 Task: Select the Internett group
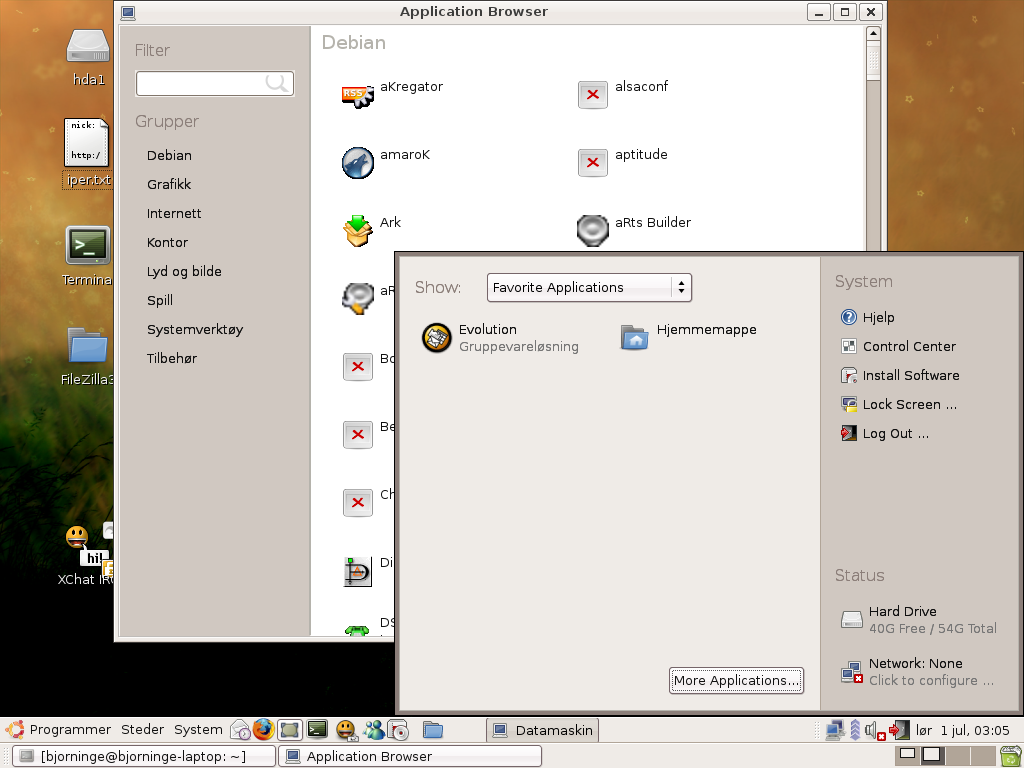coord(174,214)
